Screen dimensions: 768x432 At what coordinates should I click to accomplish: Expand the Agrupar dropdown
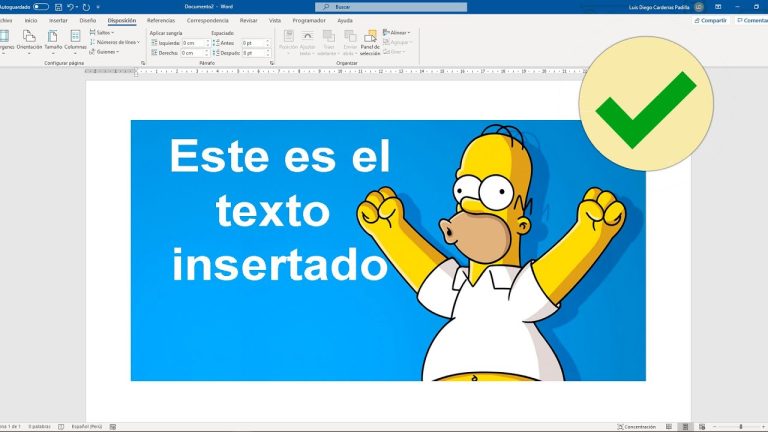(398, 43)
